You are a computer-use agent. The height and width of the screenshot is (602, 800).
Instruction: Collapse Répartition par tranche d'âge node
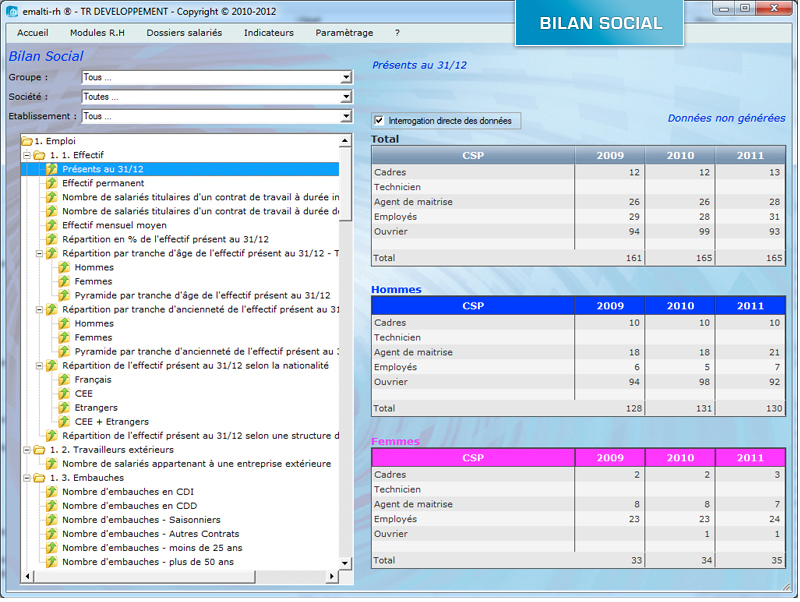pyautogui.click(x=39, y=253)
